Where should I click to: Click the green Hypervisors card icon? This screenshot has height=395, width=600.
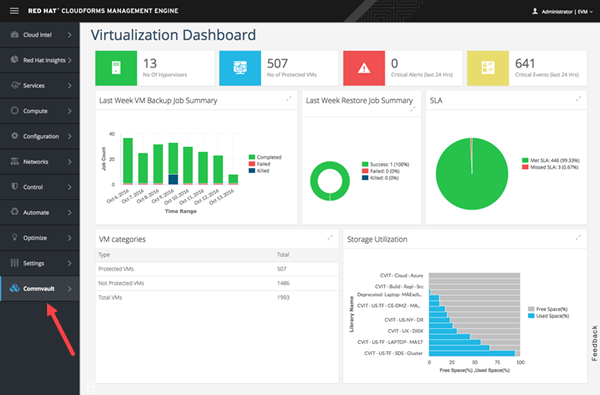[116, 68]
